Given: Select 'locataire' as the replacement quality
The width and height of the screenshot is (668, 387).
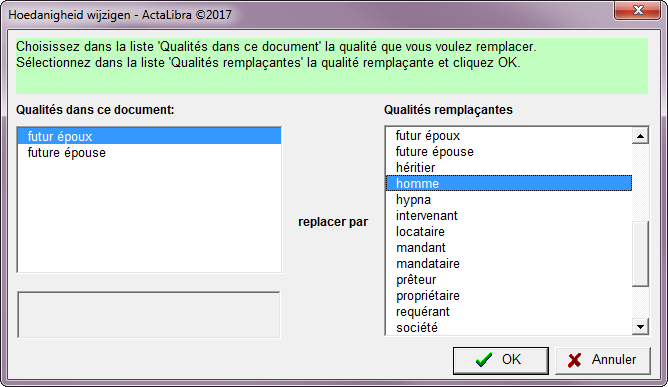Looking at the screenshot, I should pyautogui.click(x=509, y=231).
